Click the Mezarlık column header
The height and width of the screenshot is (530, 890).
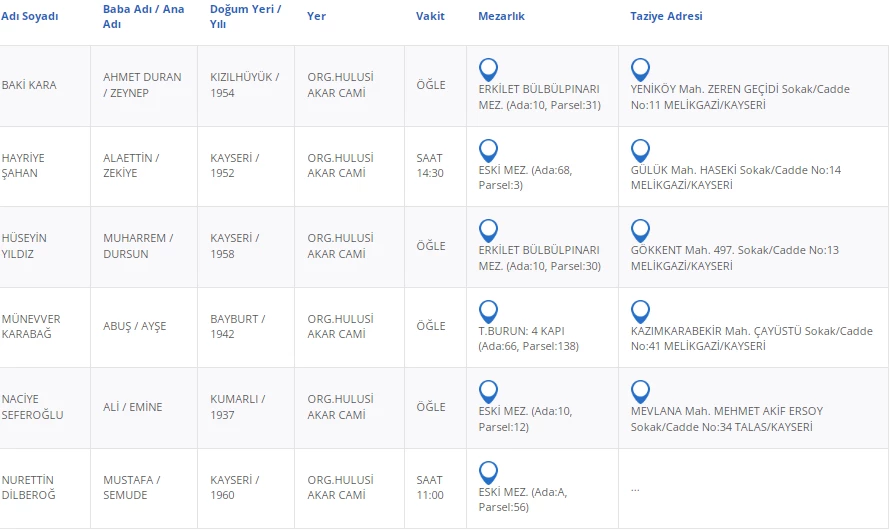point(501,17)
